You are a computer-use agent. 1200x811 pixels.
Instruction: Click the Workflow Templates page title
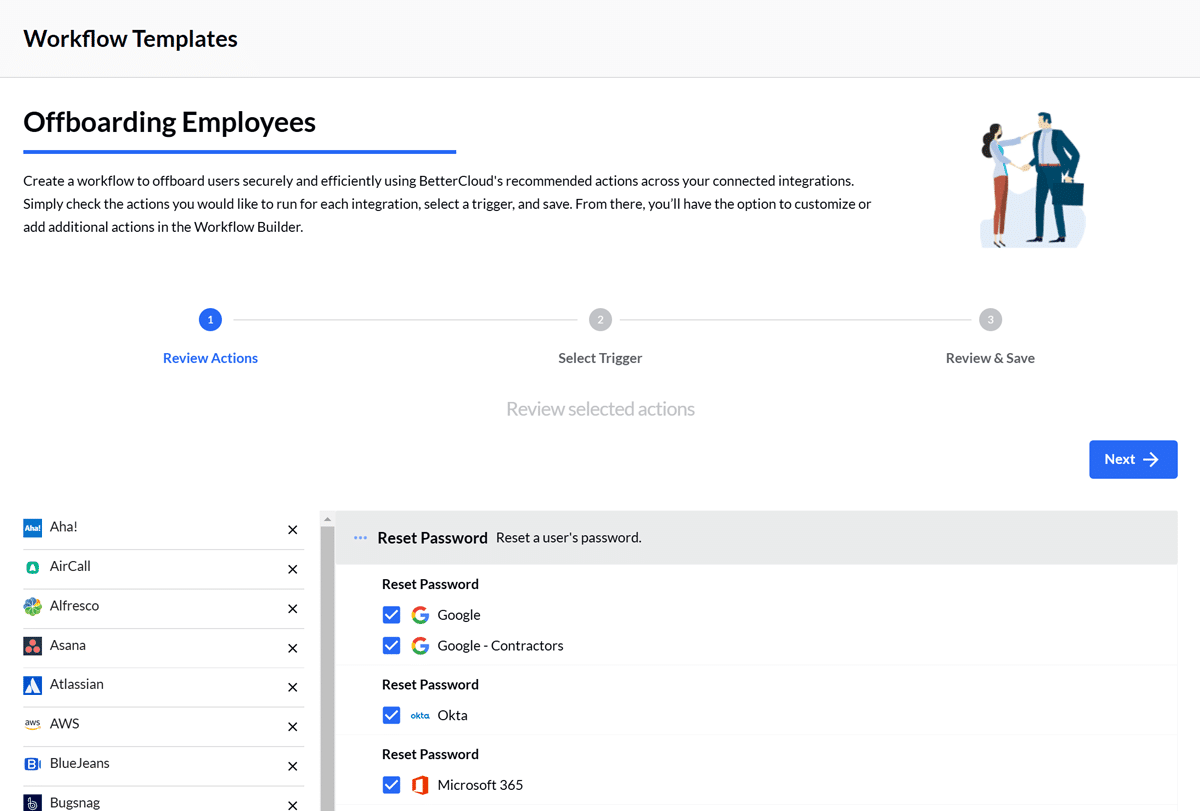(x=130, y=39)
